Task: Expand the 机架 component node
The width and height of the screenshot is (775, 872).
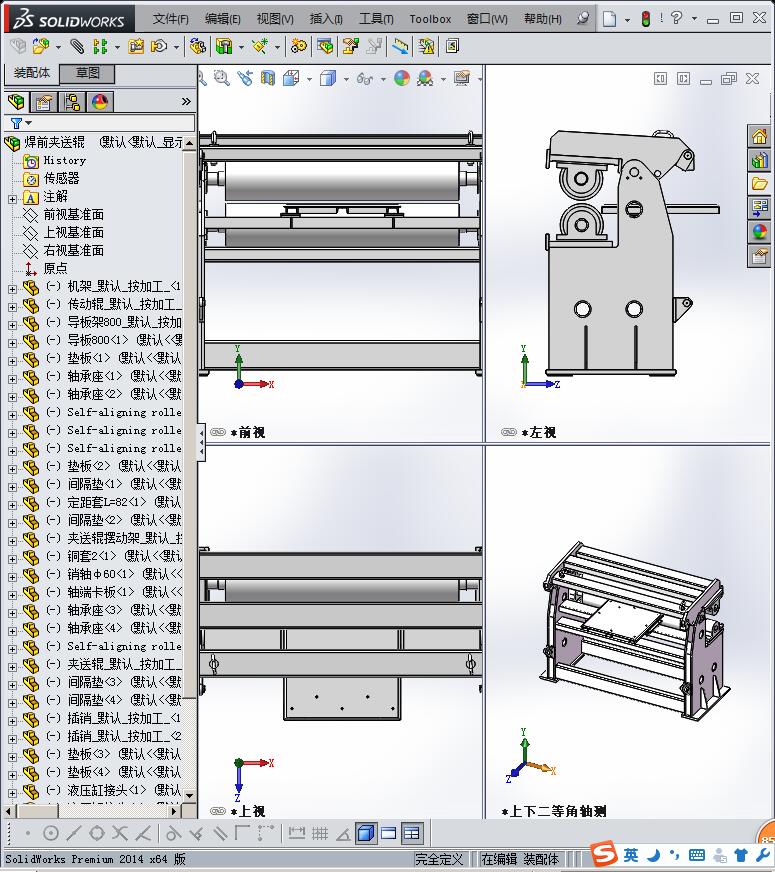Action: tap(12, 289)
